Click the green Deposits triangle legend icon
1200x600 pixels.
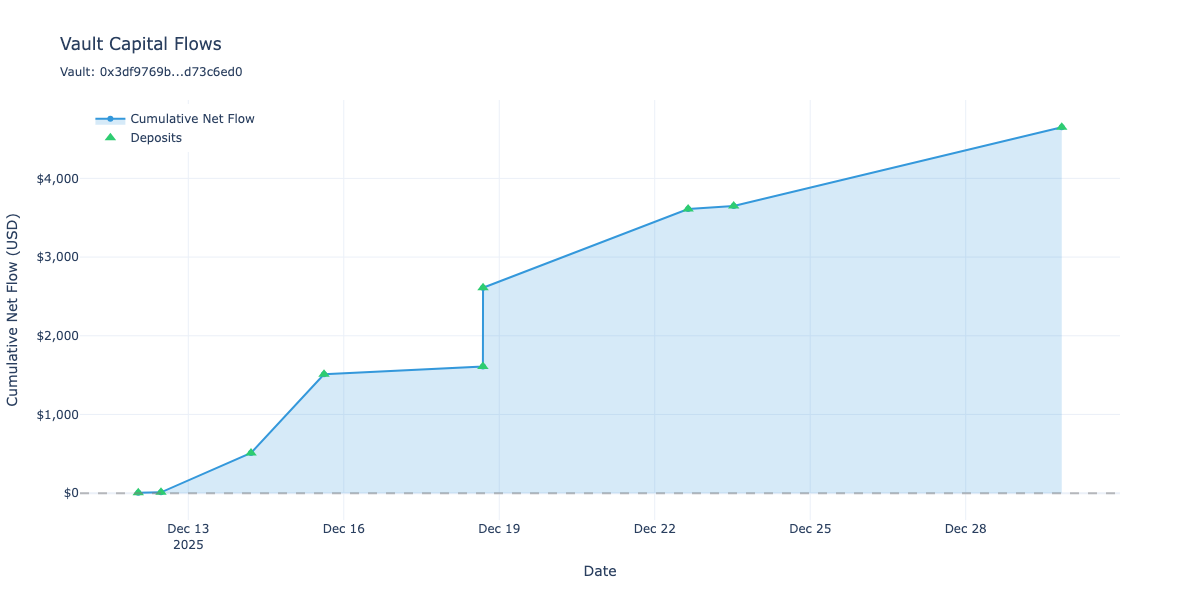pos(111,138)
